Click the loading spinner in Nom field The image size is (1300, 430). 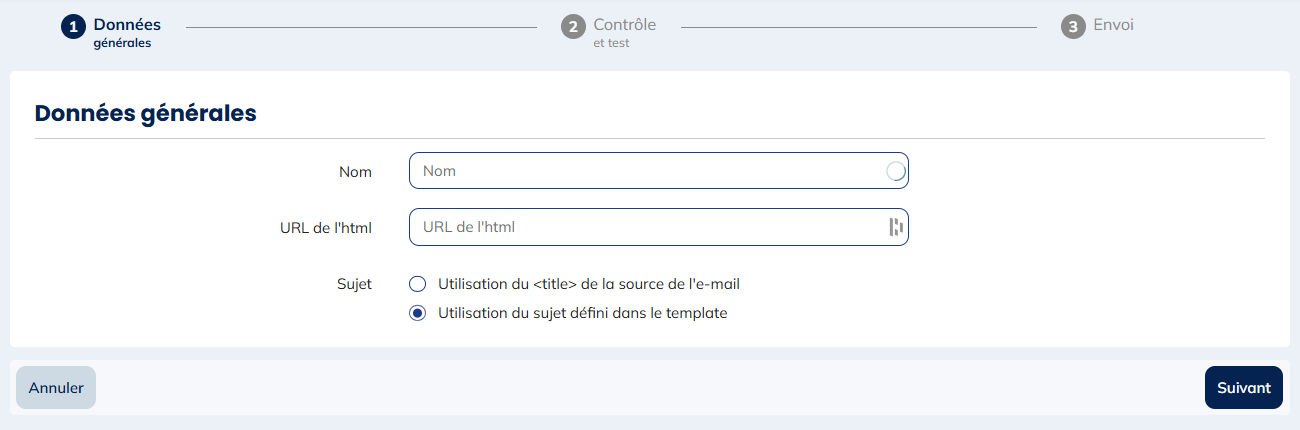896,171
